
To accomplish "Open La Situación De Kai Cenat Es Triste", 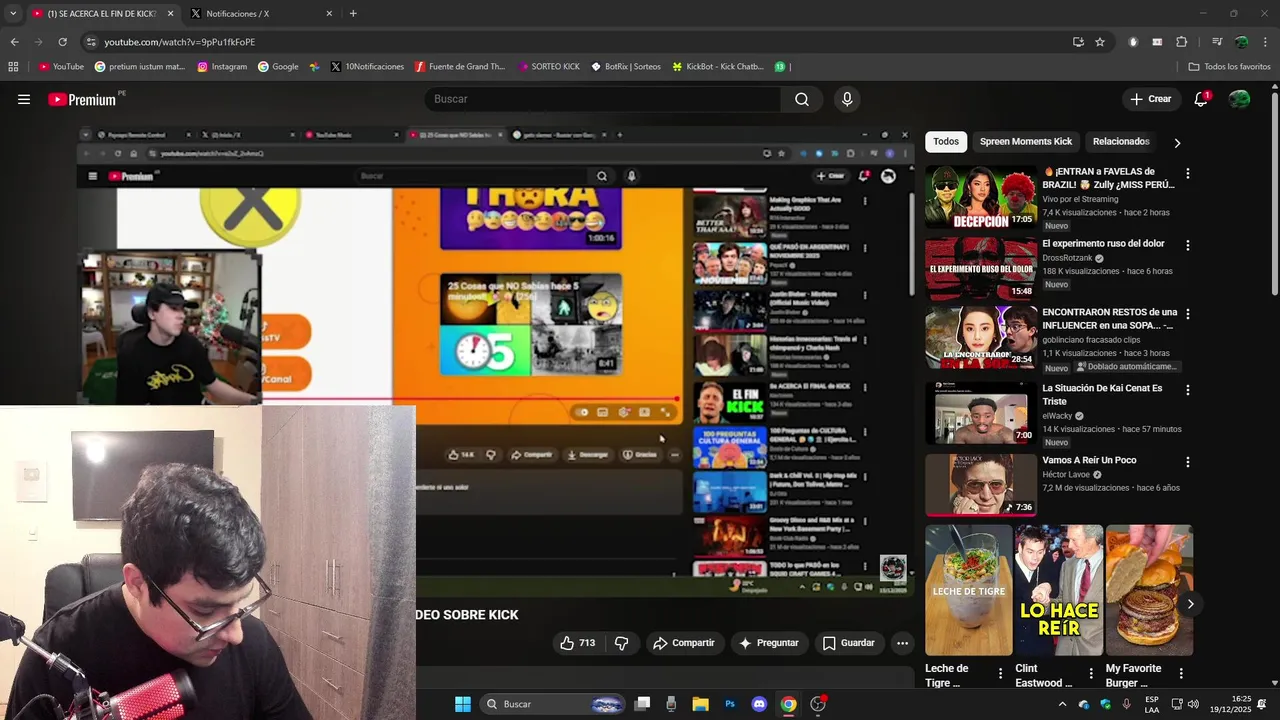I will click(1102, 395).
